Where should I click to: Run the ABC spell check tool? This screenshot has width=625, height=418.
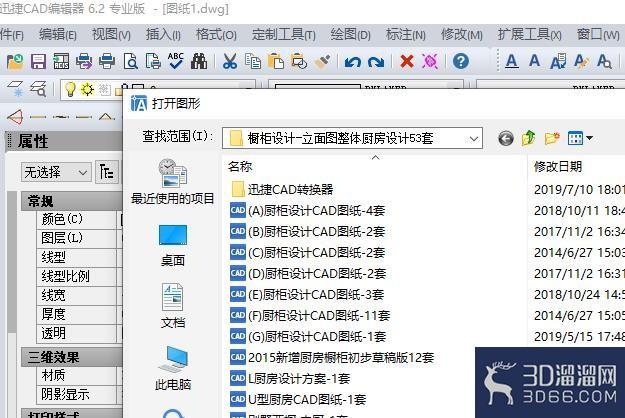[176, 61]
